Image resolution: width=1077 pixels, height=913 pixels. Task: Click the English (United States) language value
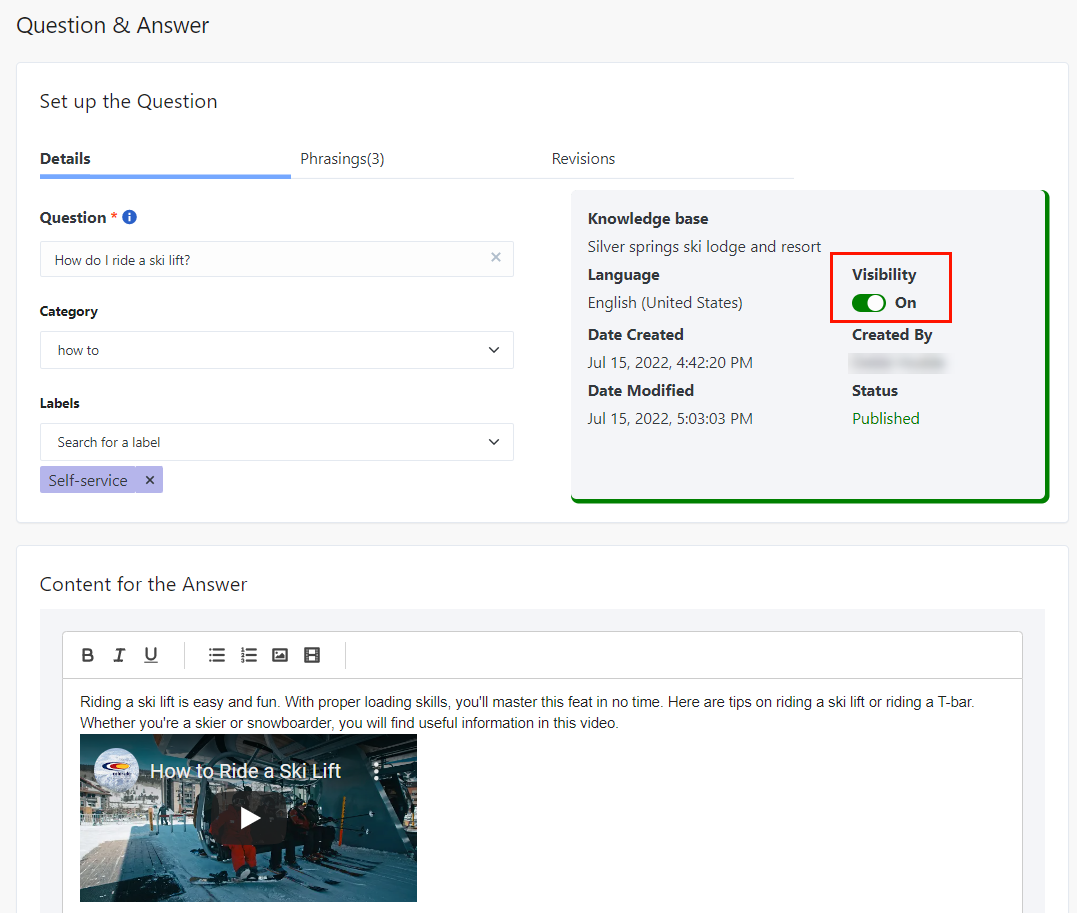(x=665, y=303)
